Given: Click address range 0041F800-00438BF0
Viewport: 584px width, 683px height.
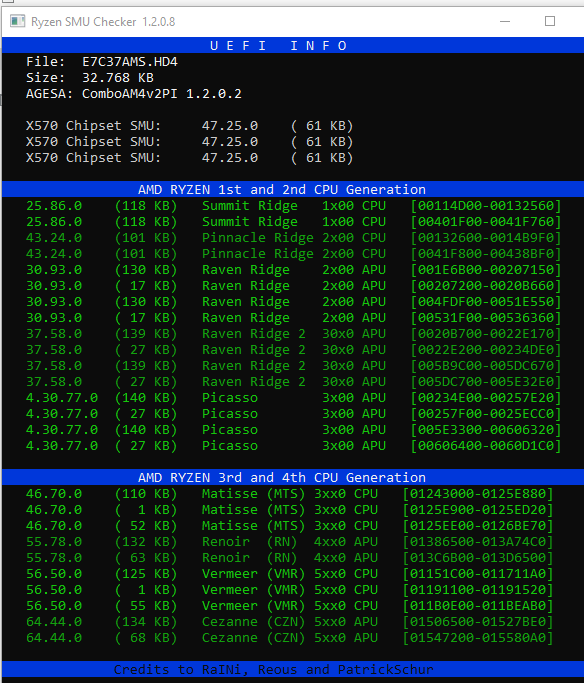Looking at the screenshot, I should click(x=486, y=254).
